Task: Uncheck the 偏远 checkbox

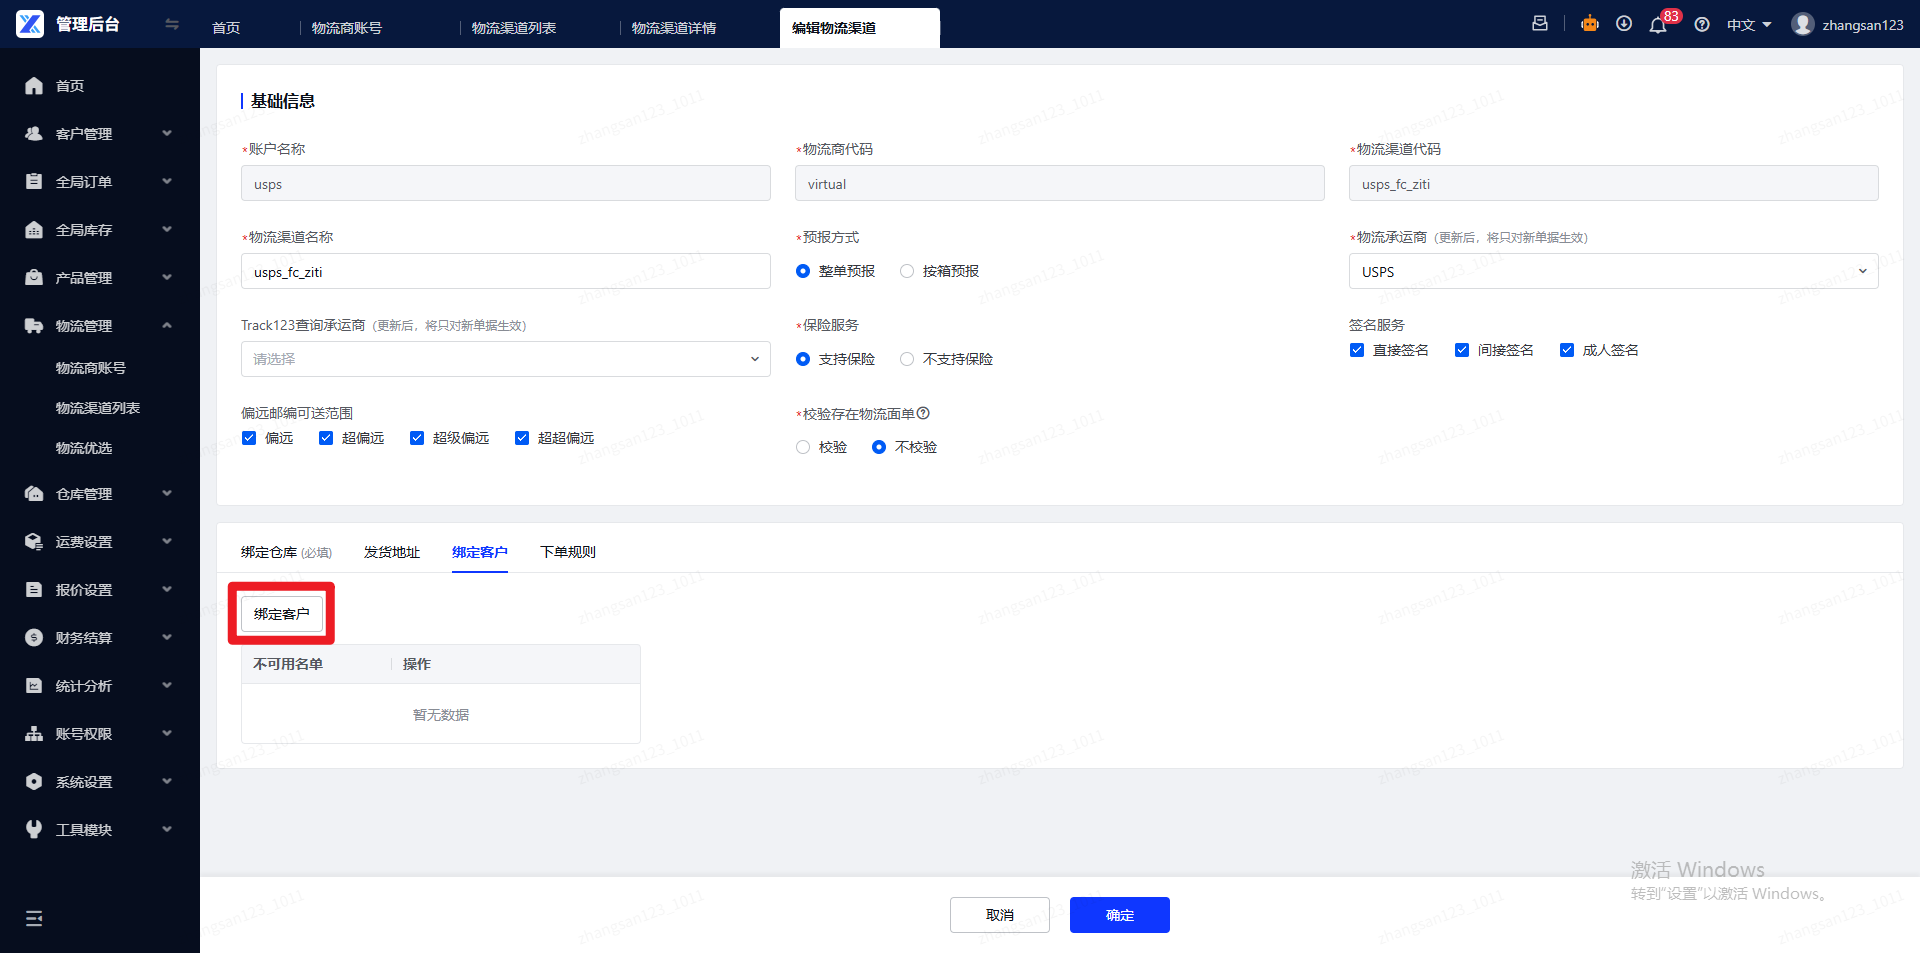Action: (249, 438)
